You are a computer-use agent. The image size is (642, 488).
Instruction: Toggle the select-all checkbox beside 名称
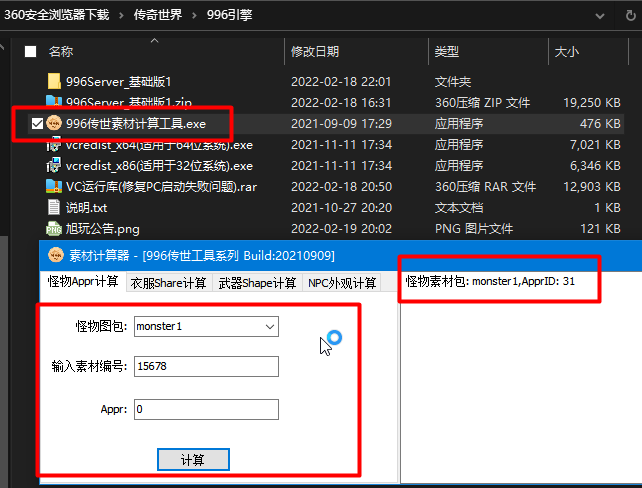point(31,52)
